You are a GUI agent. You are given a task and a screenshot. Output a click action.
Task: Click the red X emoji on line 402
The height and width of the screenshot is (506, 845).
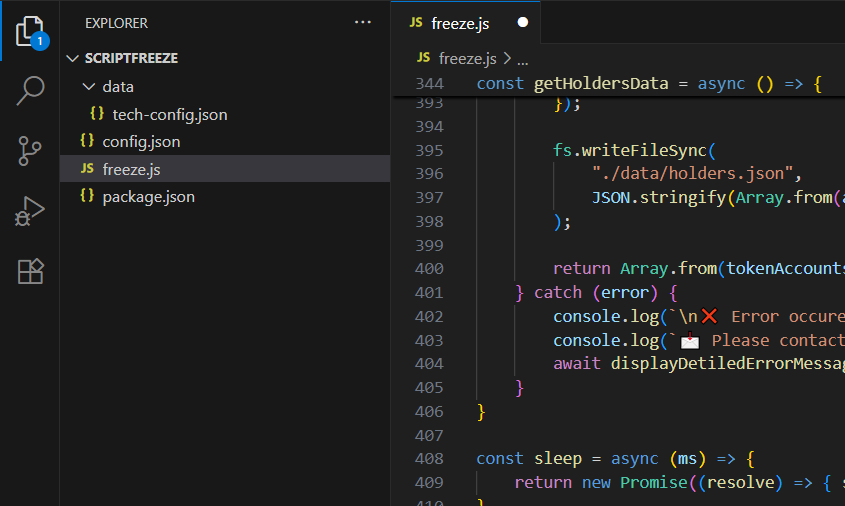click(x=709, y=316)
